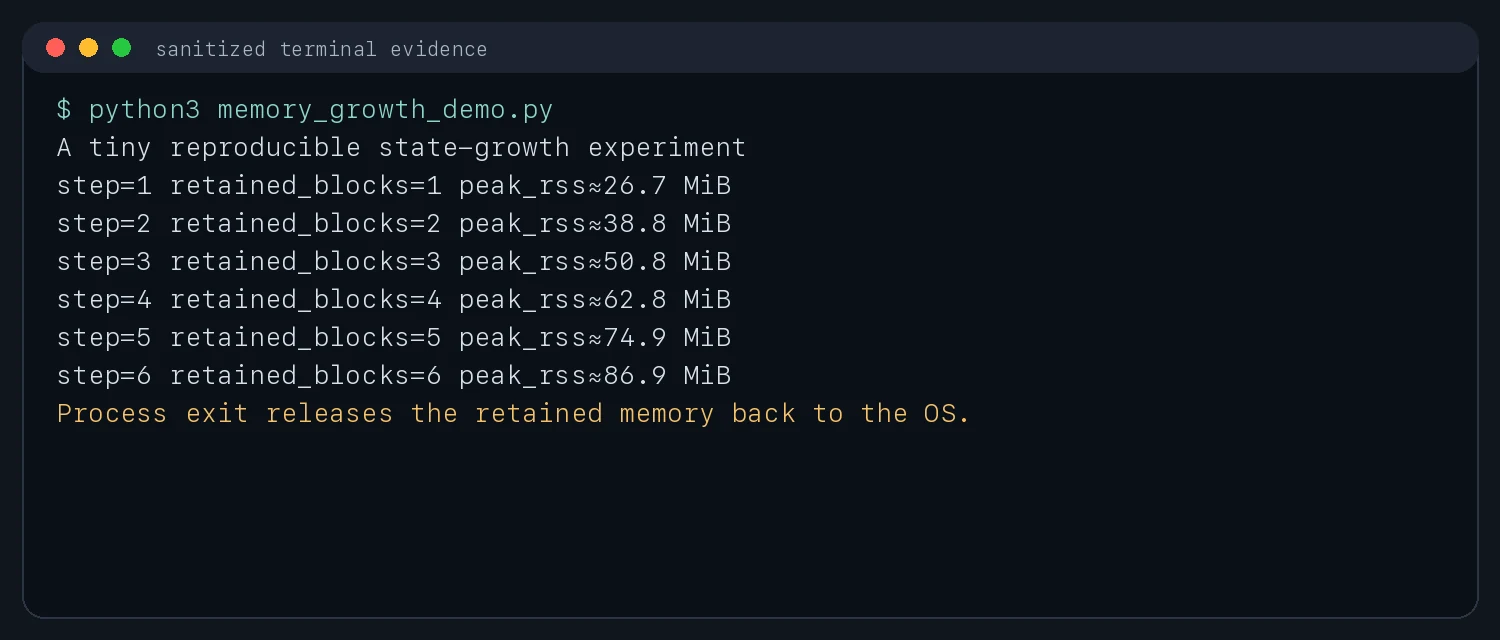Click retained_blocks=3 text
The height and width of the screenshot is (640, 1500).
306,262
